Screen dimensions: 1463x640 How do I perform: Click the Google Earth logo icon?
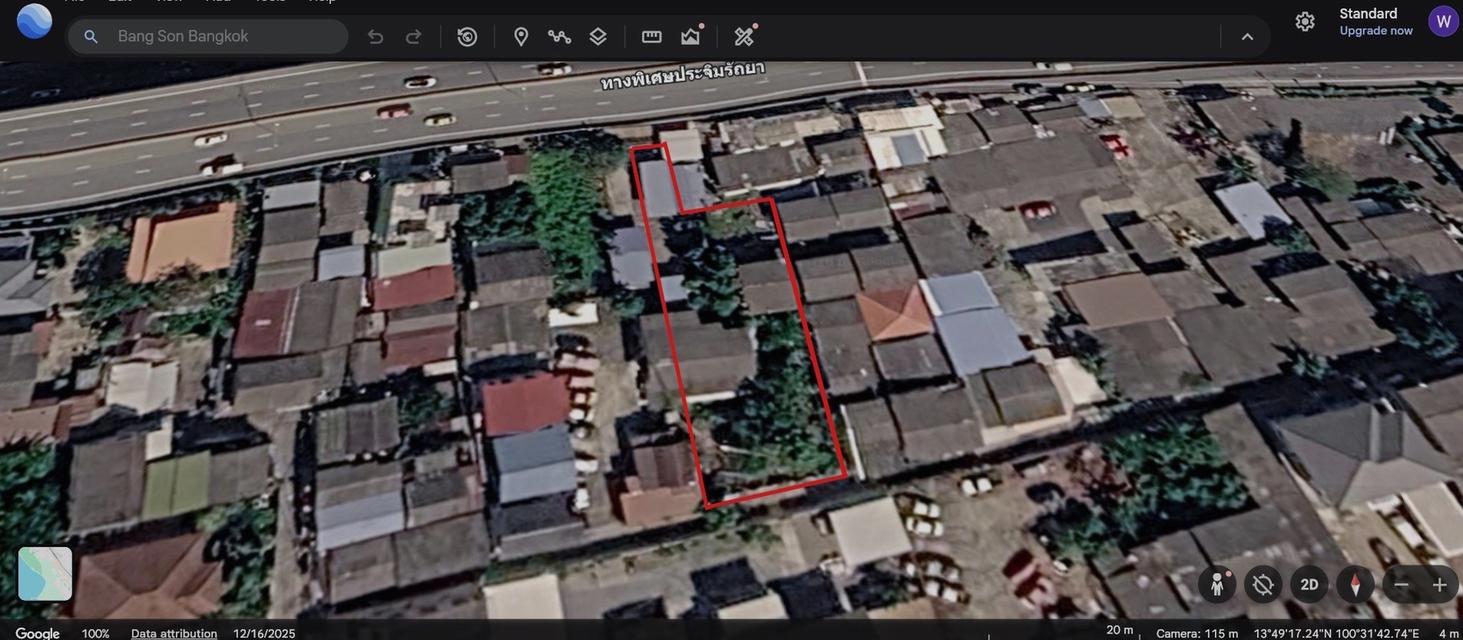34,21
